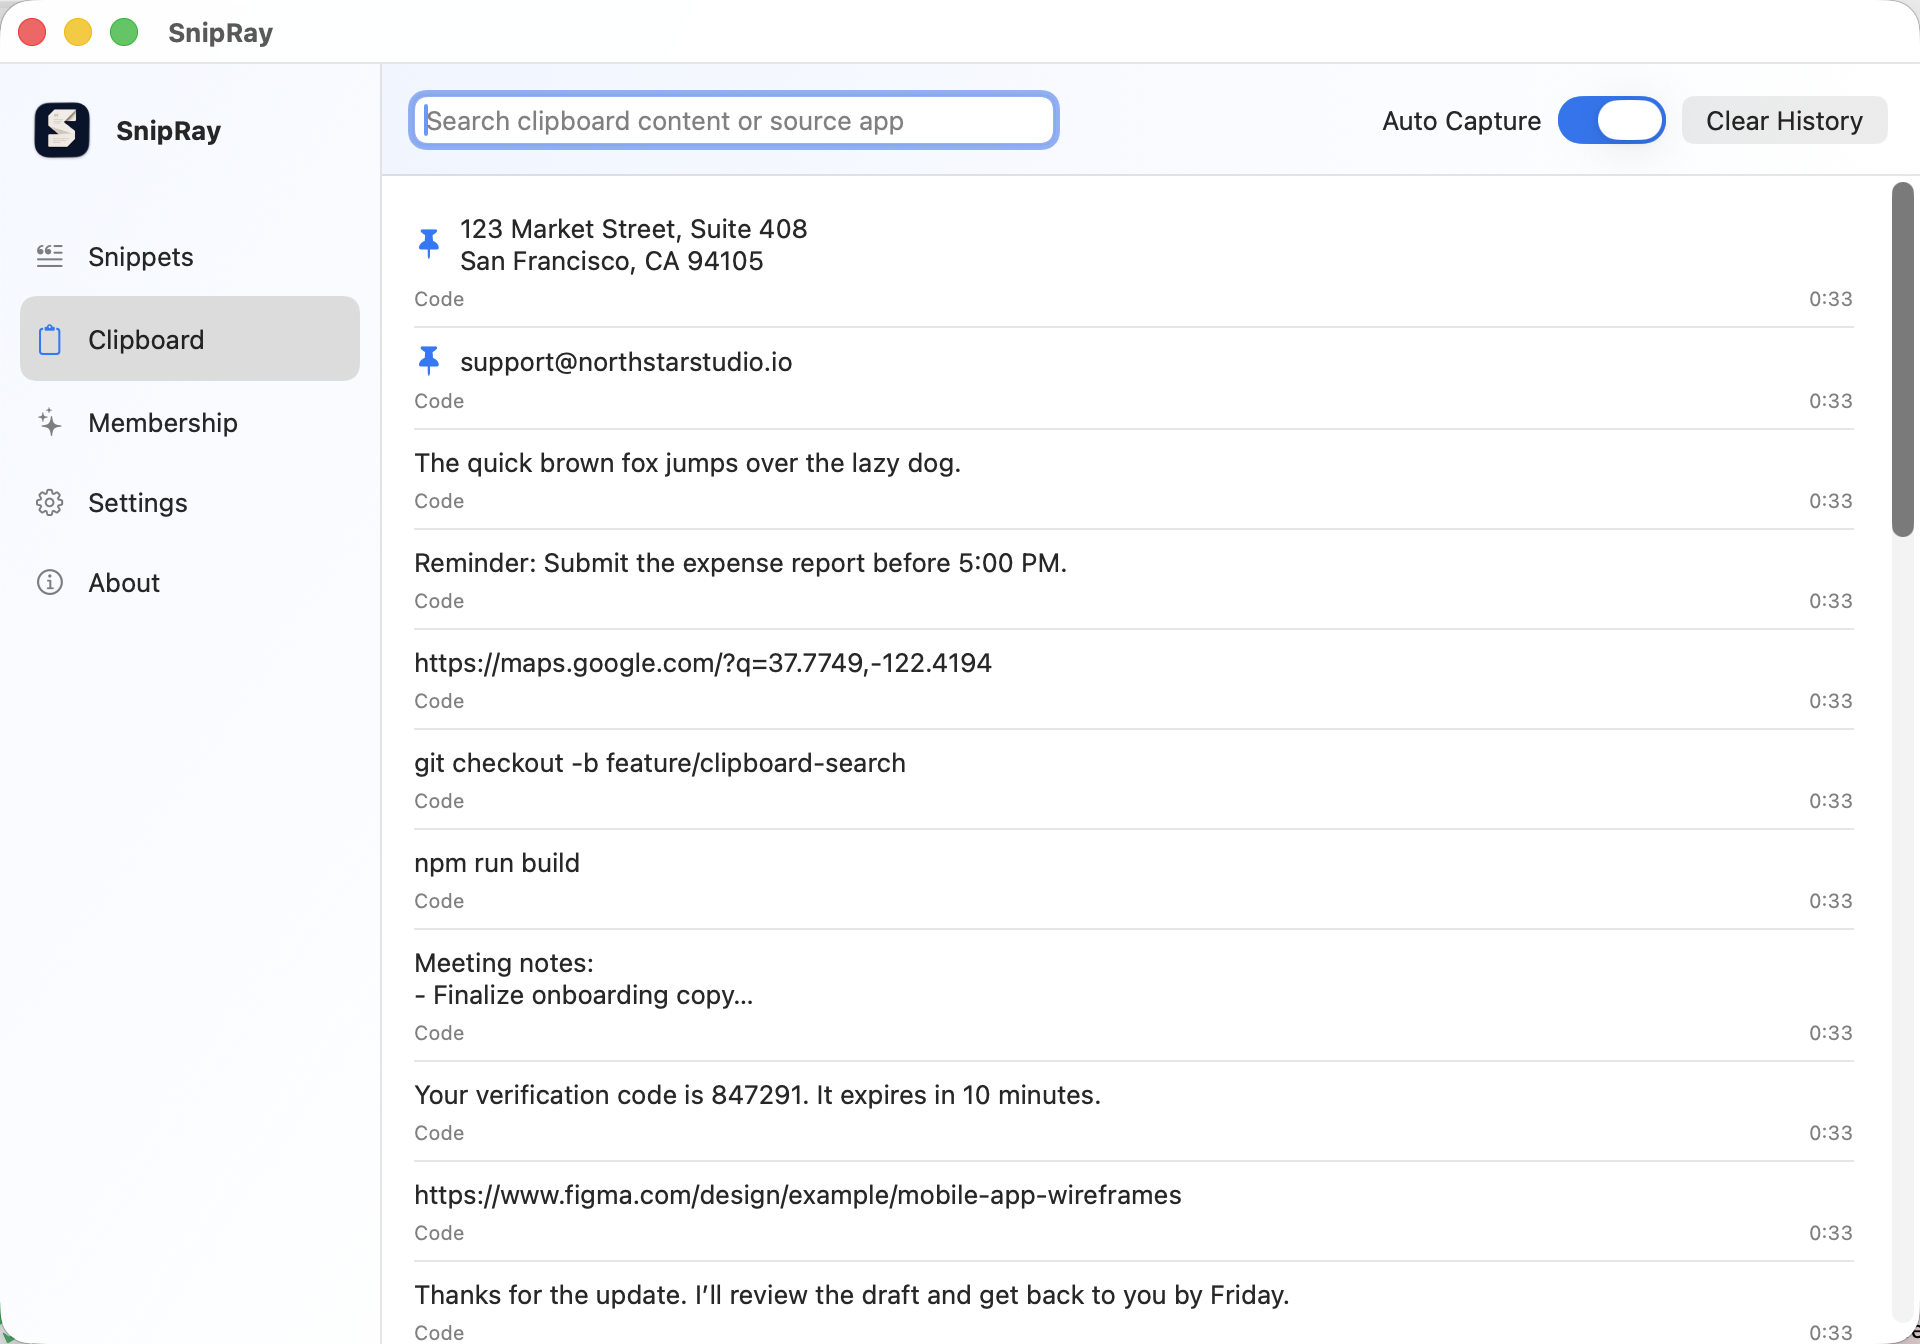The image size is (1920, 1344).
Task: Click the Snippets sidebar icon
Action: point(50,256)
